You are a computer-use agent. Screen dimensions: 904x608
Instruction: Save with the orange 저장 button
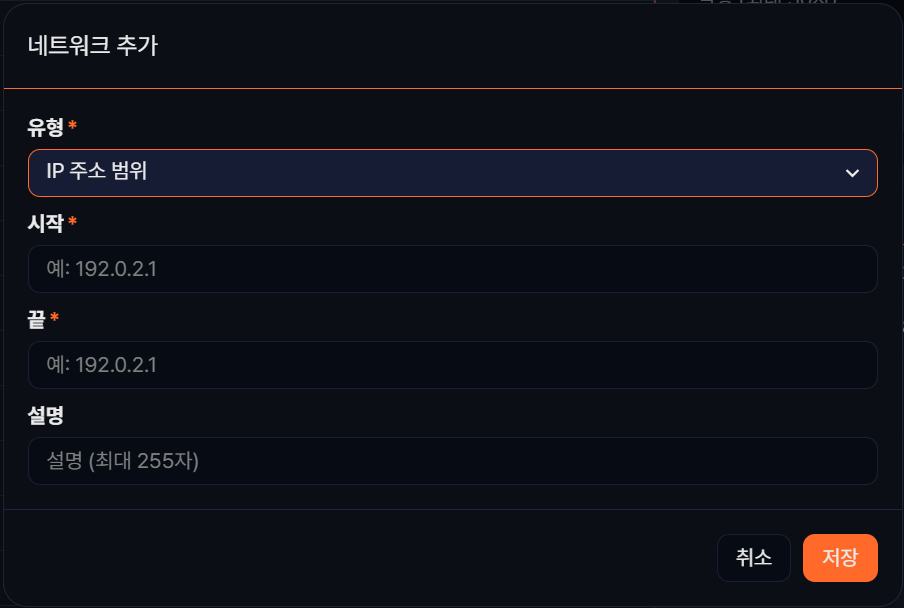point(839,558)
